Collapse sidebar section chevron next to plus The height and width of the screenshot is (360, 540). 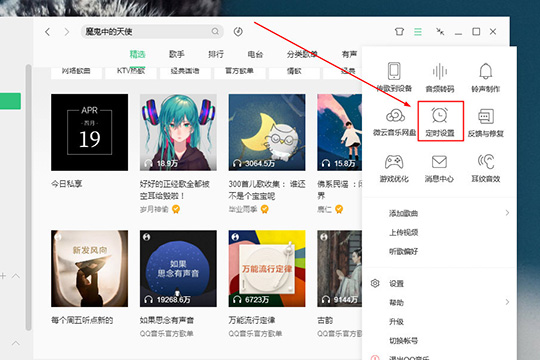coord(16,276)
